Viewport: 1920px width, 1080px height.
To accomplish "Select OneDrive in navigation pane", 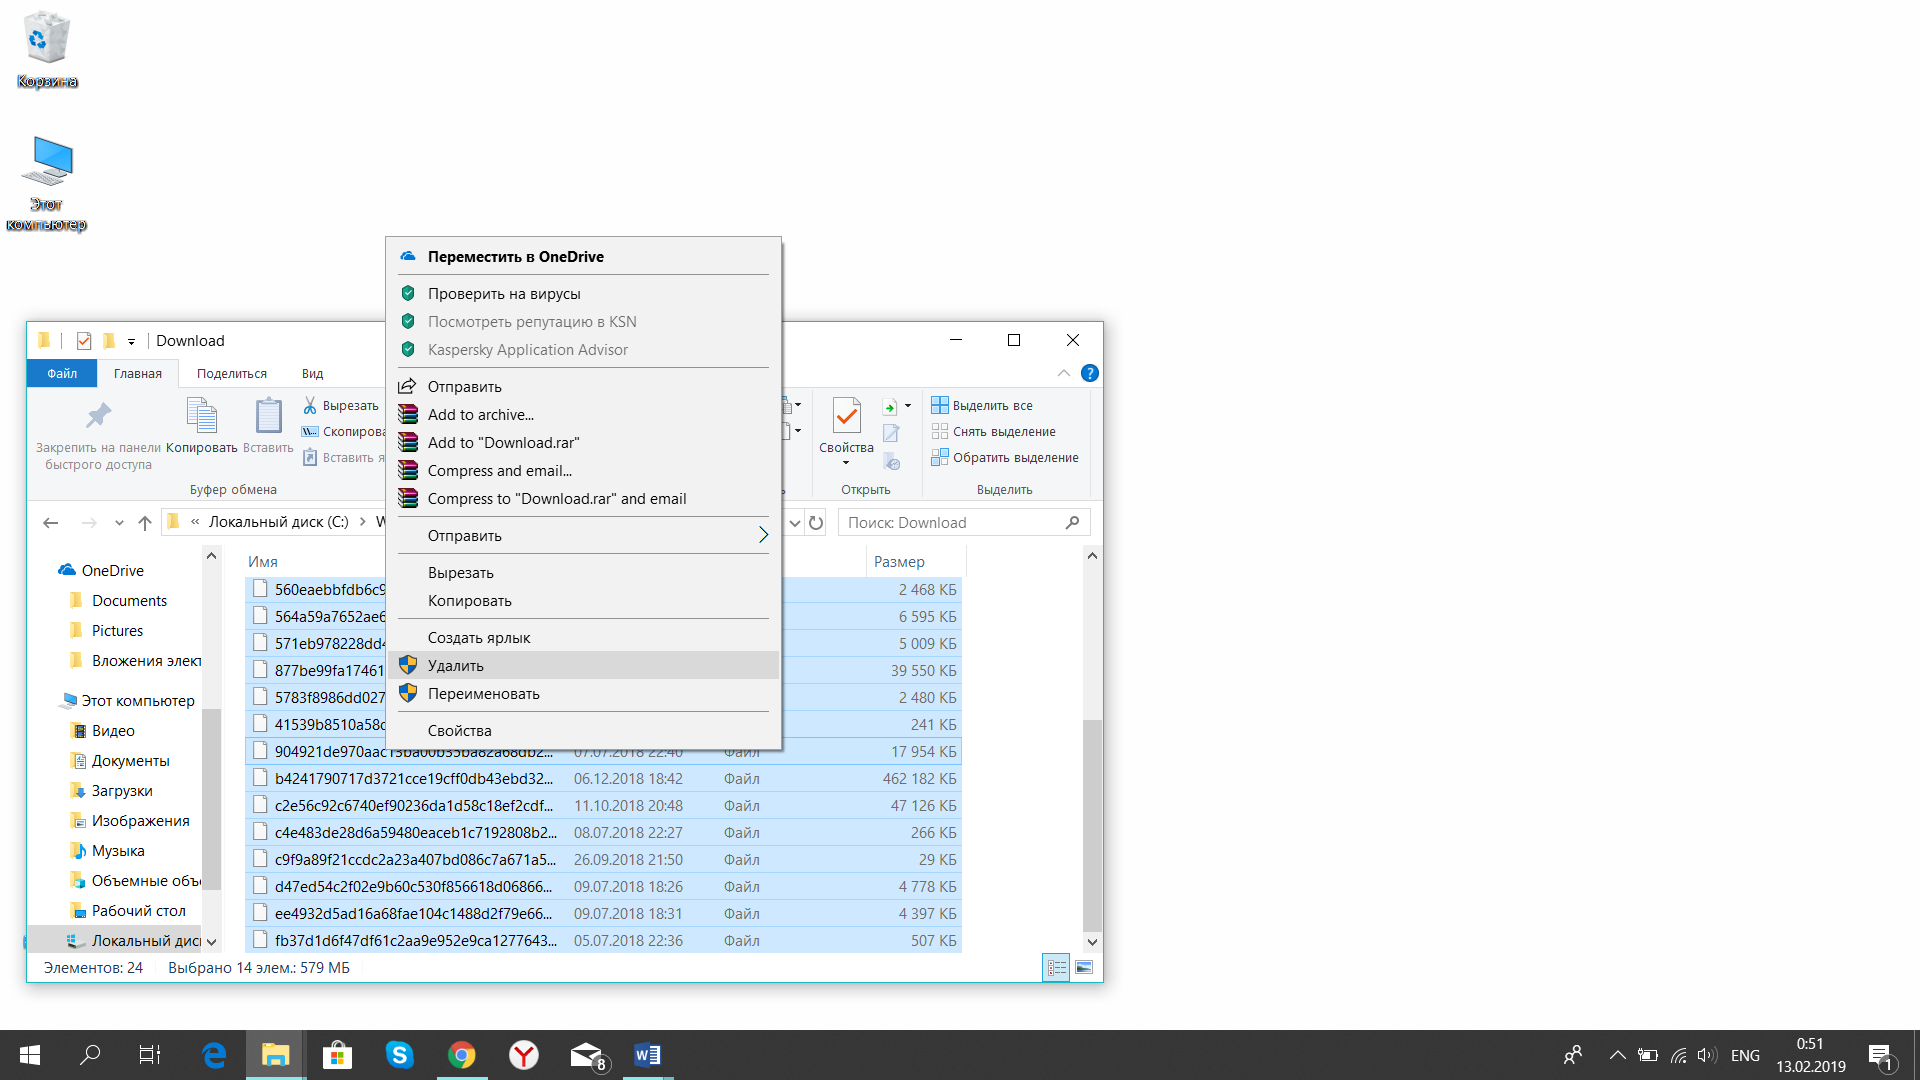I will (x=112, y=570).
